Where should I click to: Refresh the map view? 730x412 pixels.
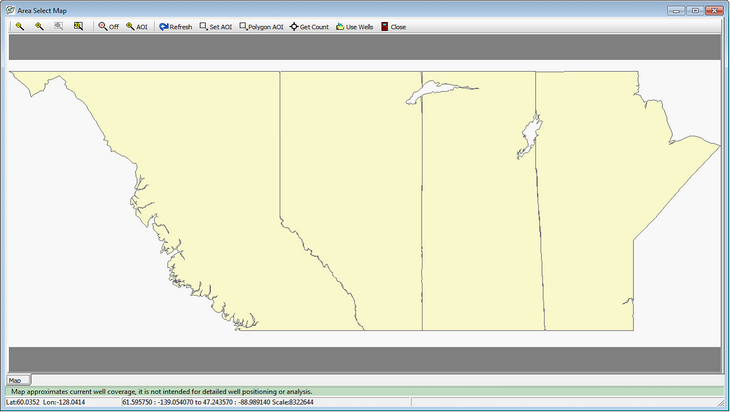pos(175,26)
